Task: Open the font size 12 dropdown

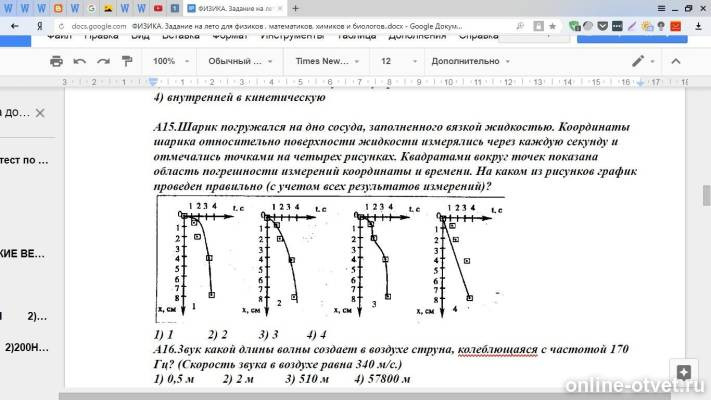Action: tap(398, 61)
